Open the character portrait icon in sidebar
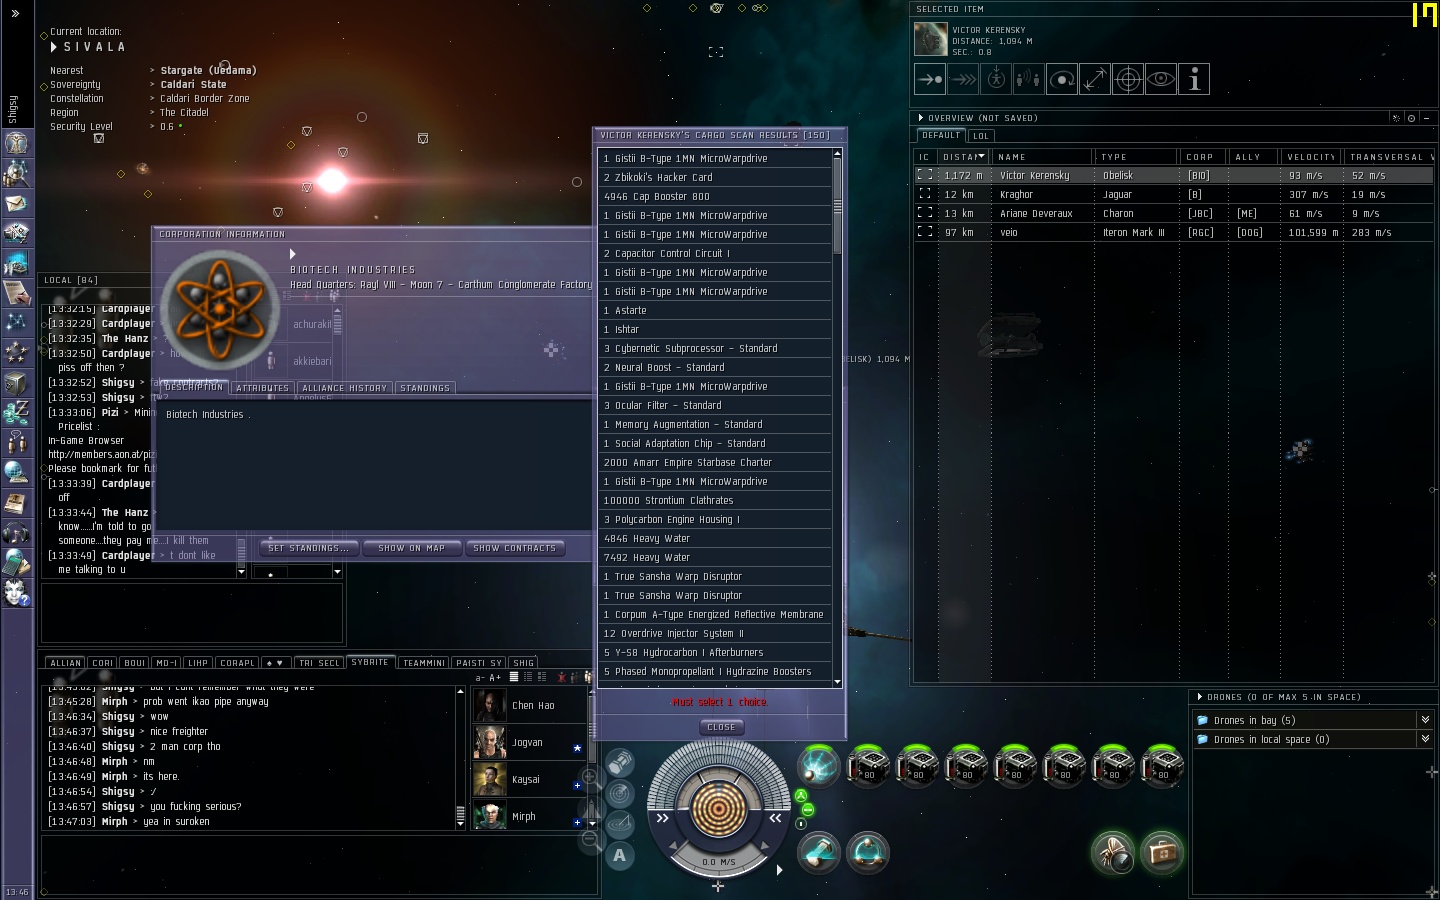This screenshot has height=900, width=1440. (x=16, y=143)
